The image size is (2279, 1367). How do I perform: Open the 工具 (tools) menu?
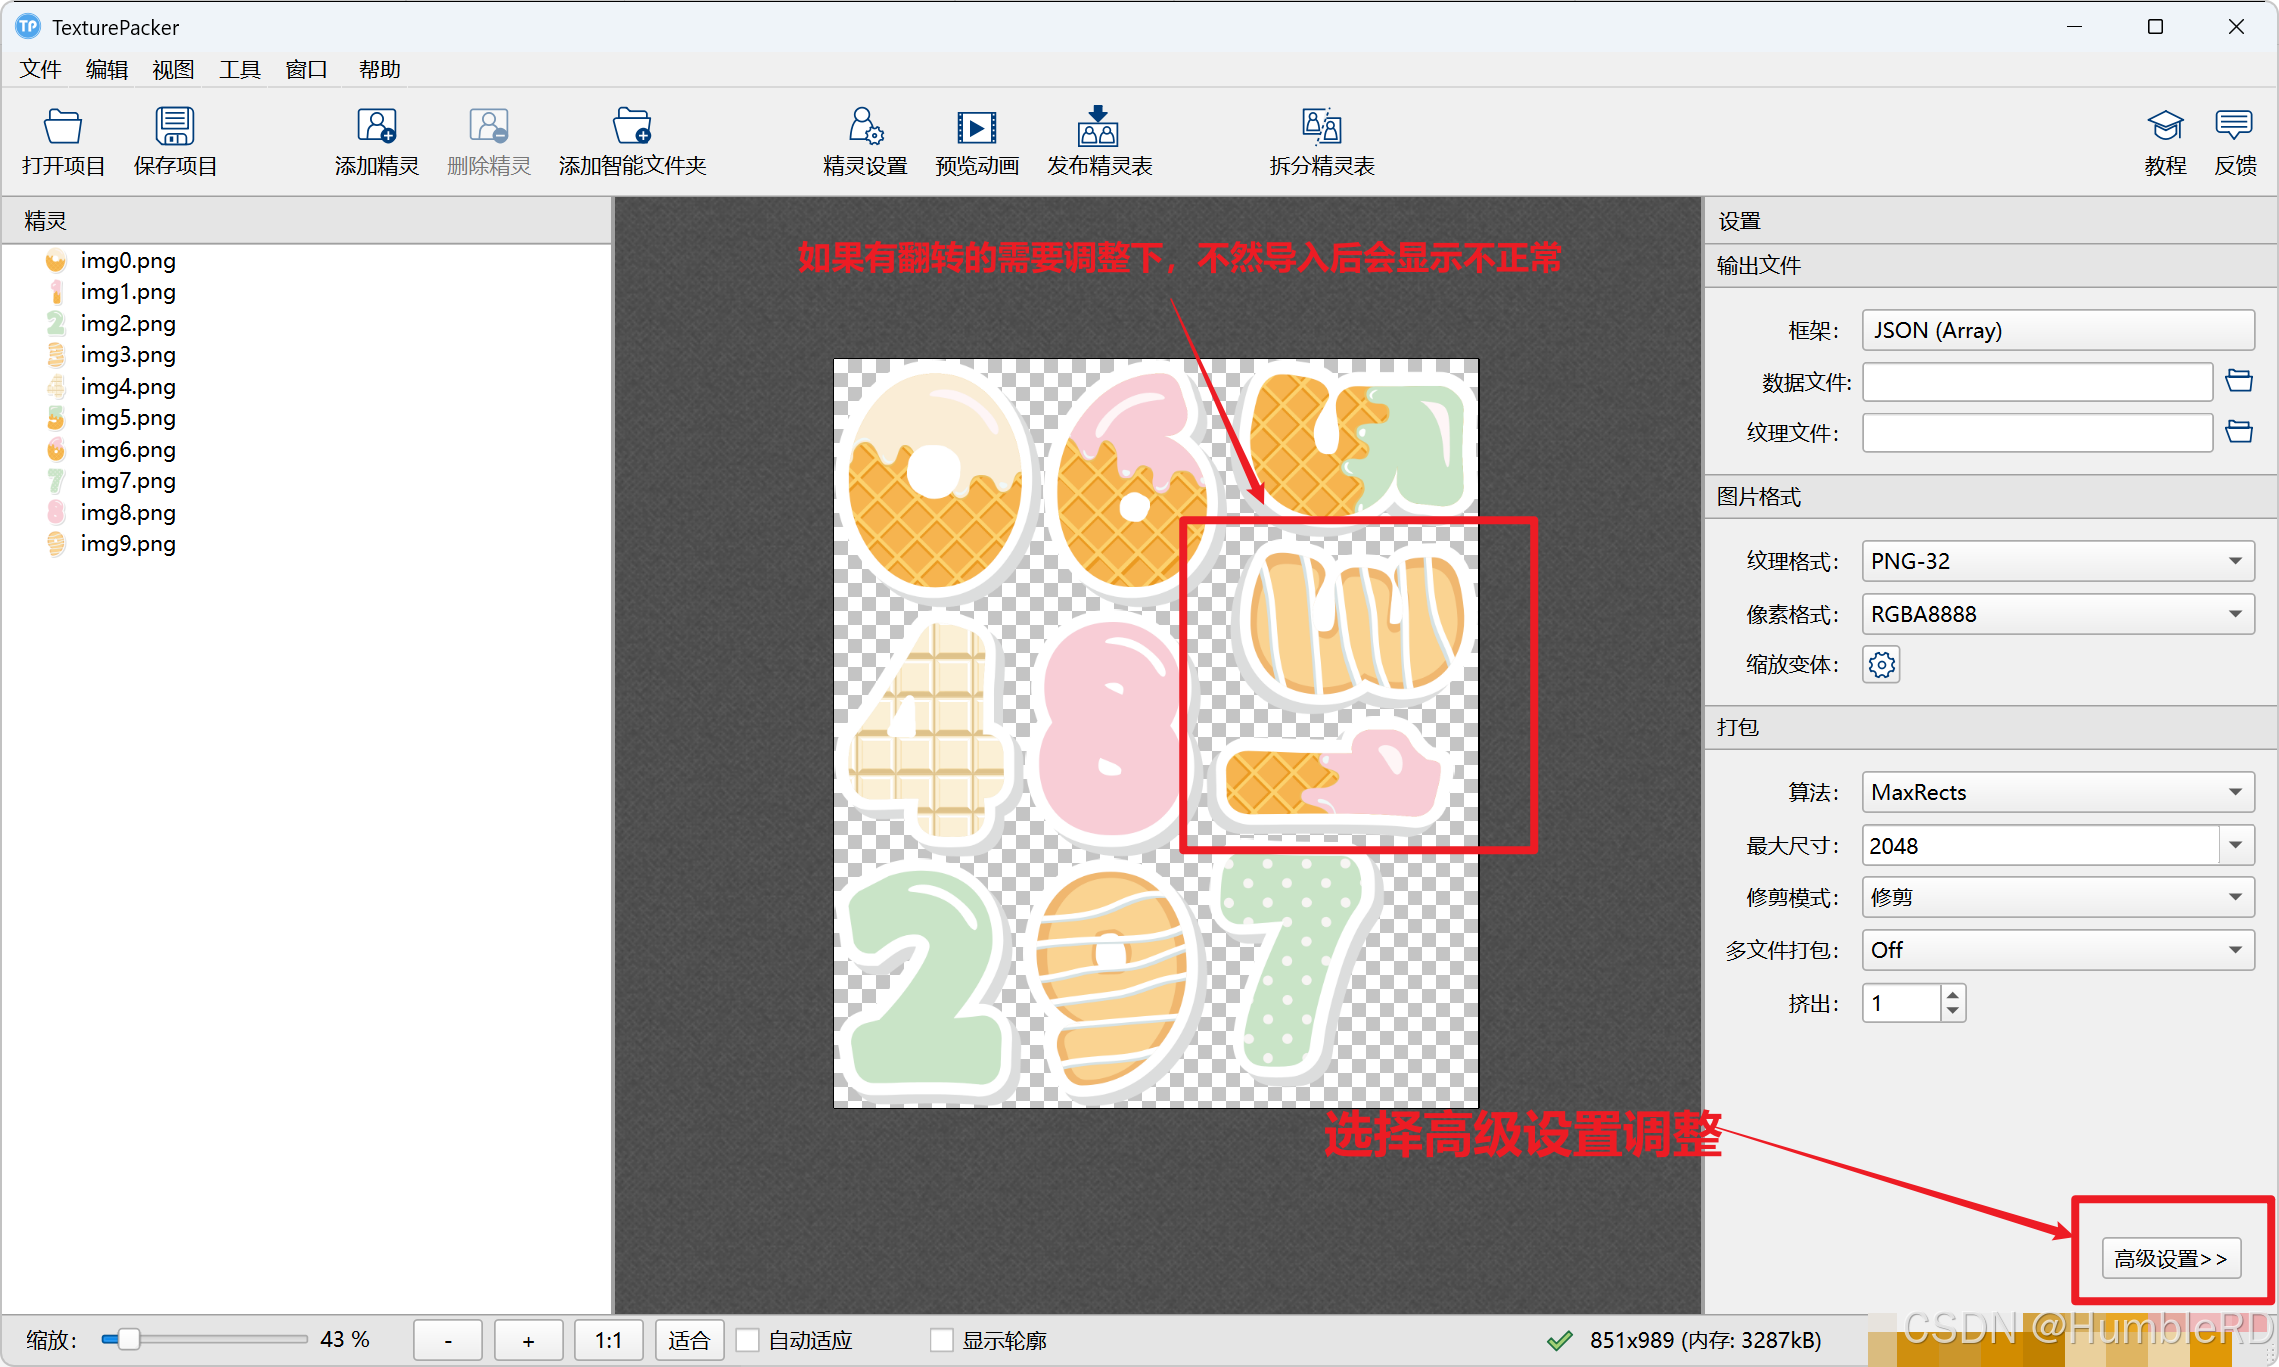(x=239, y=70)
